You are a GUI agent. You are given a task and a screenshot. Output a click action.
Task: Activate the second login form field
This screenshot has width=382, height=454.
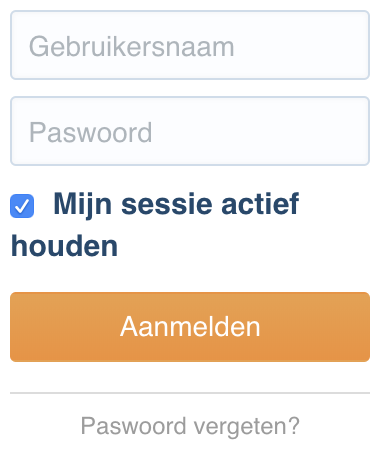pos(190,131)
